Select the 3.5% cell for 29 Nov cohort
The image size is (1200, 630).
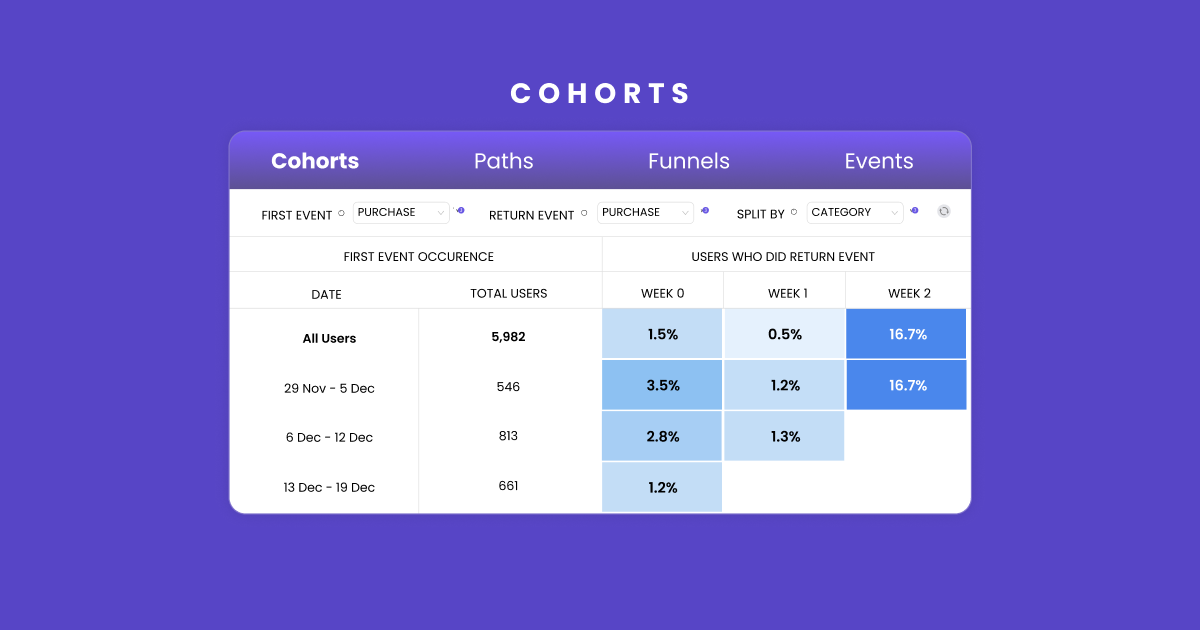[x=662, y=384]
